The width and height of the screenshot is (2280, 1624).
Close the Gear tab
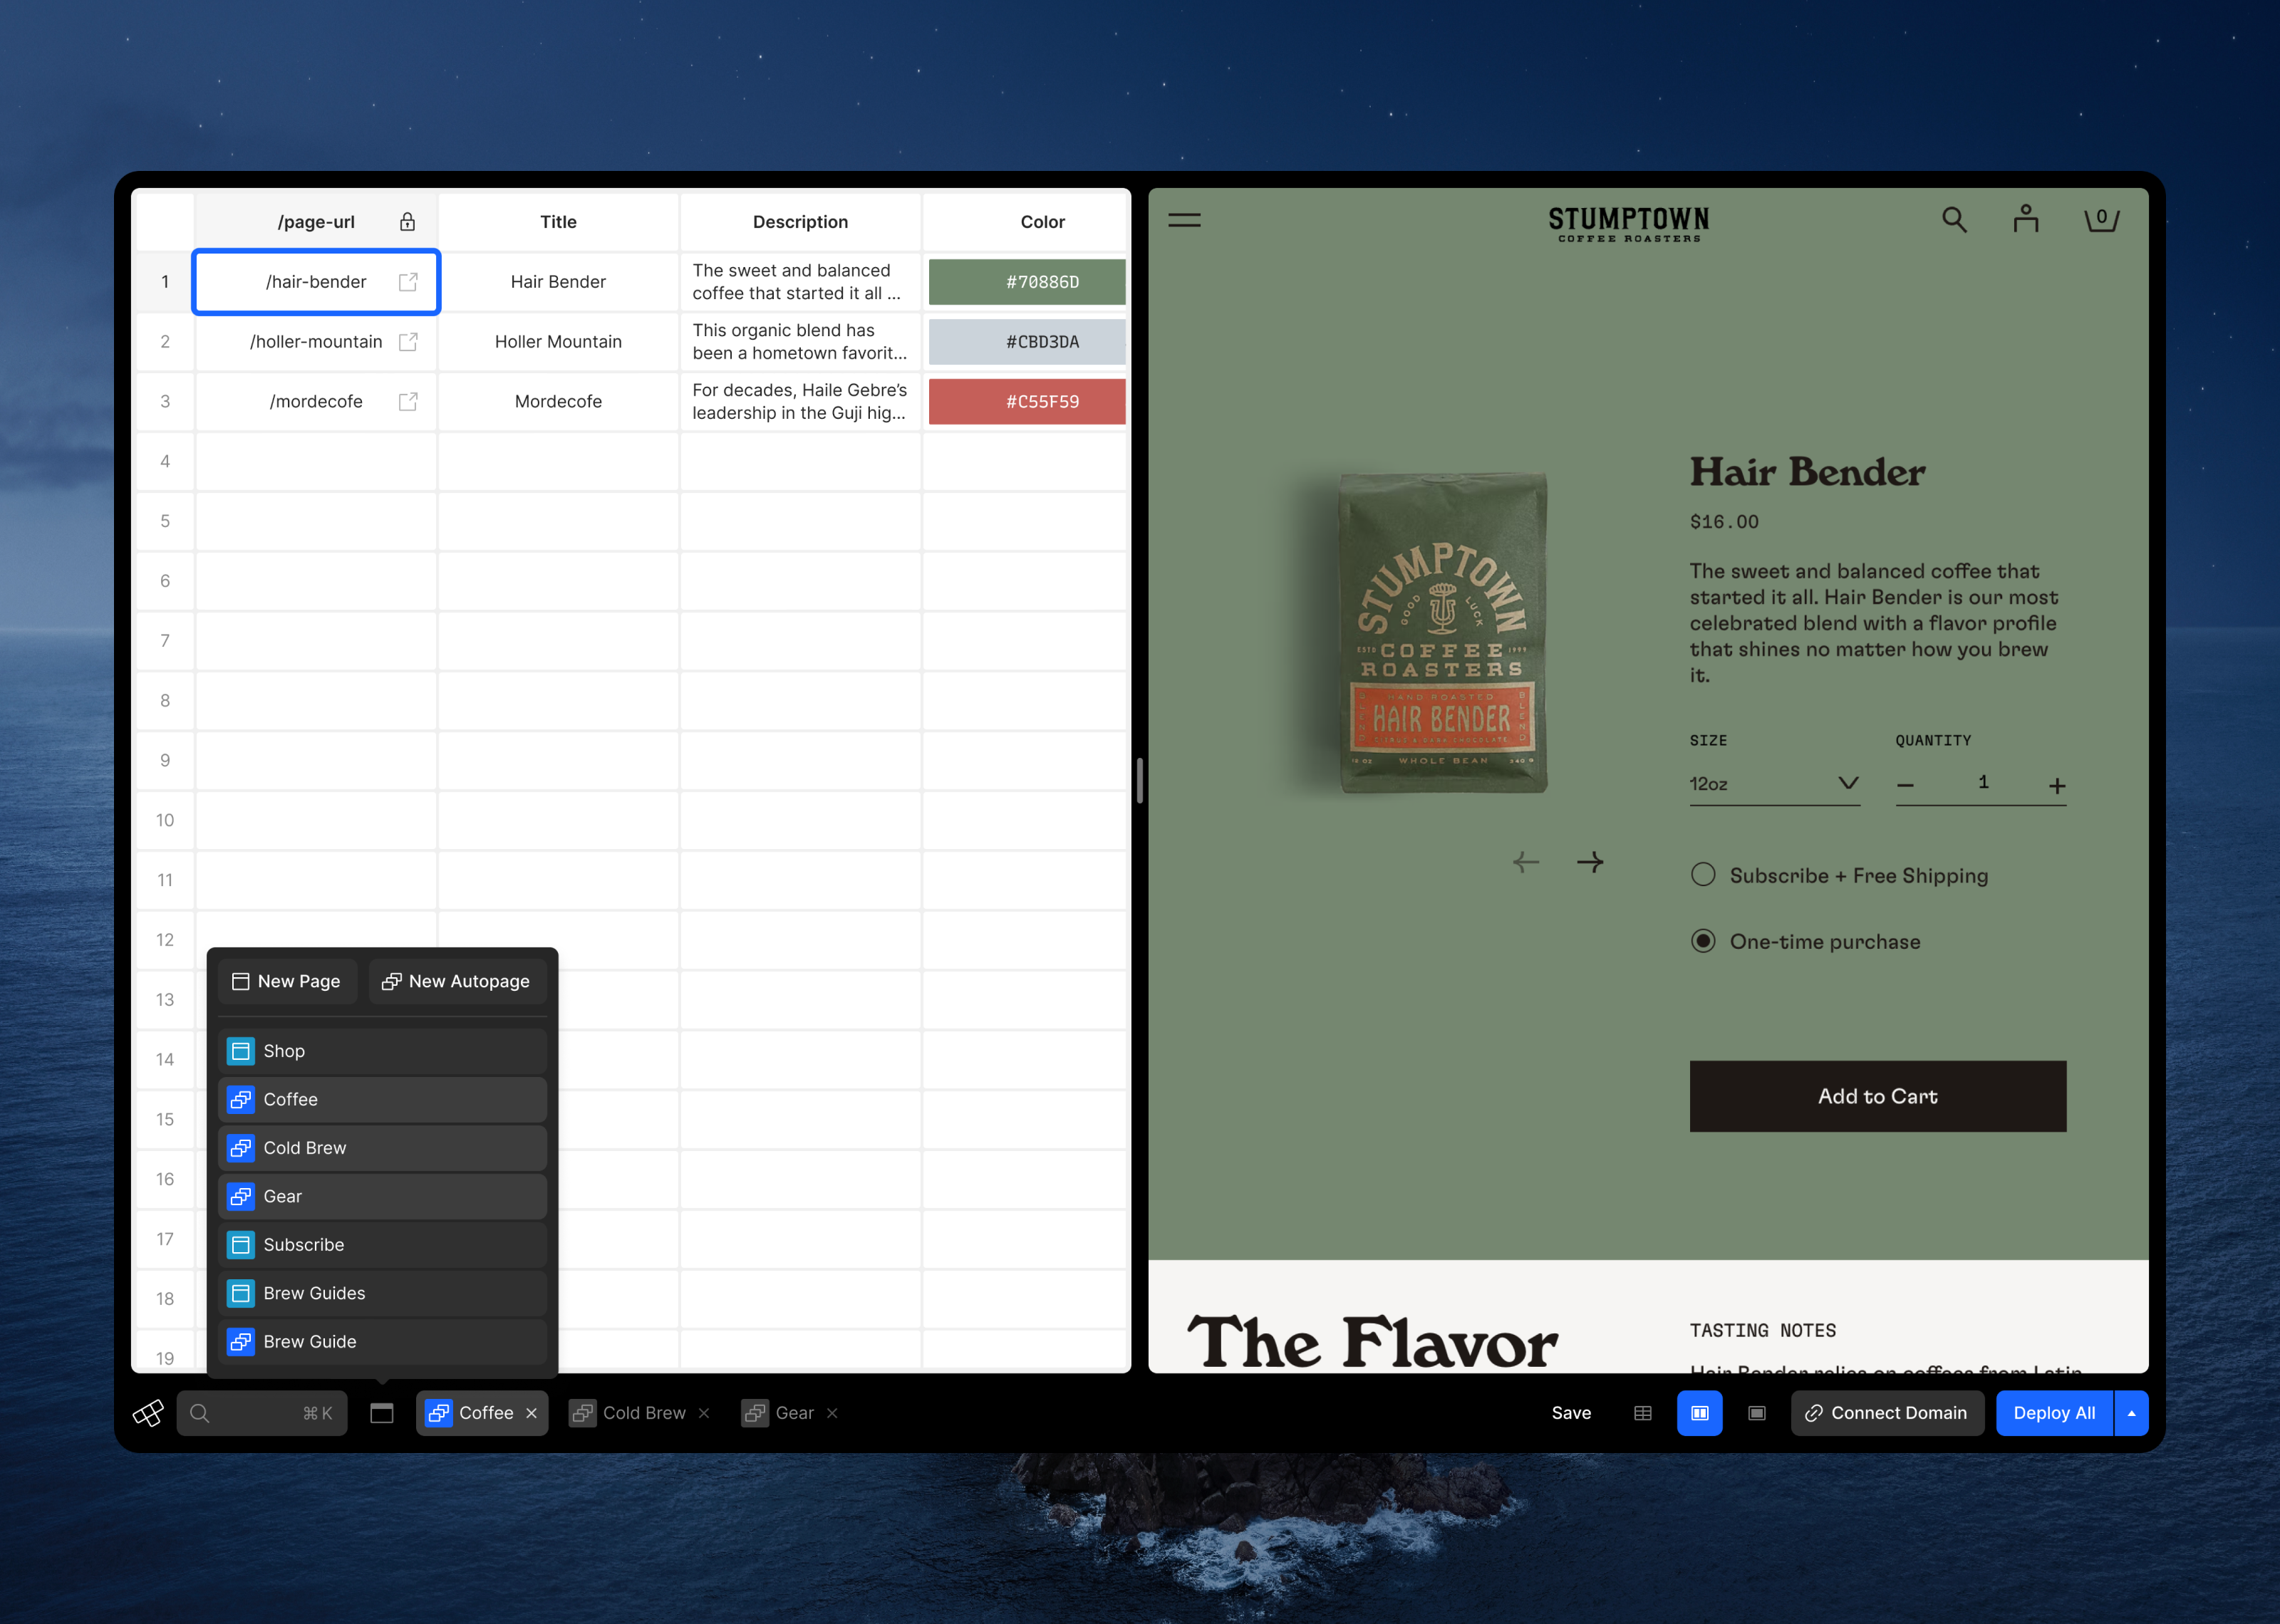(832, 1413)
